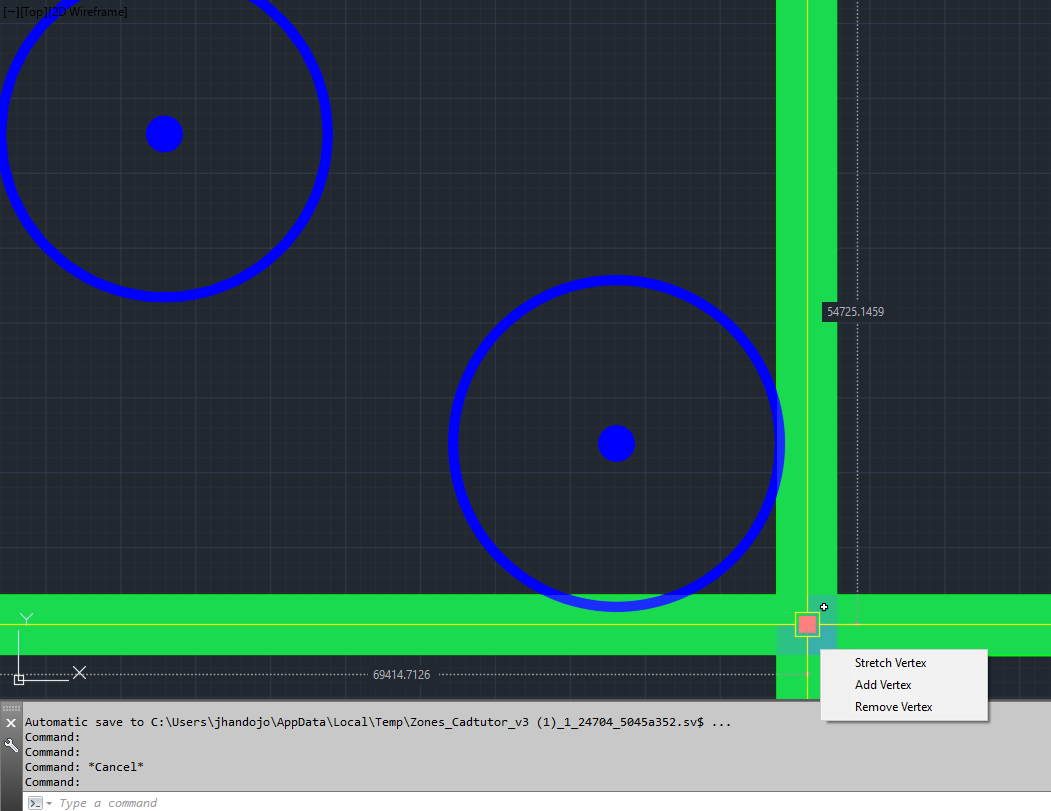The width and height of the screenshot is (1051, 811).
Task: Click the command prompt icon in command line
Action: tap(36, 803)
